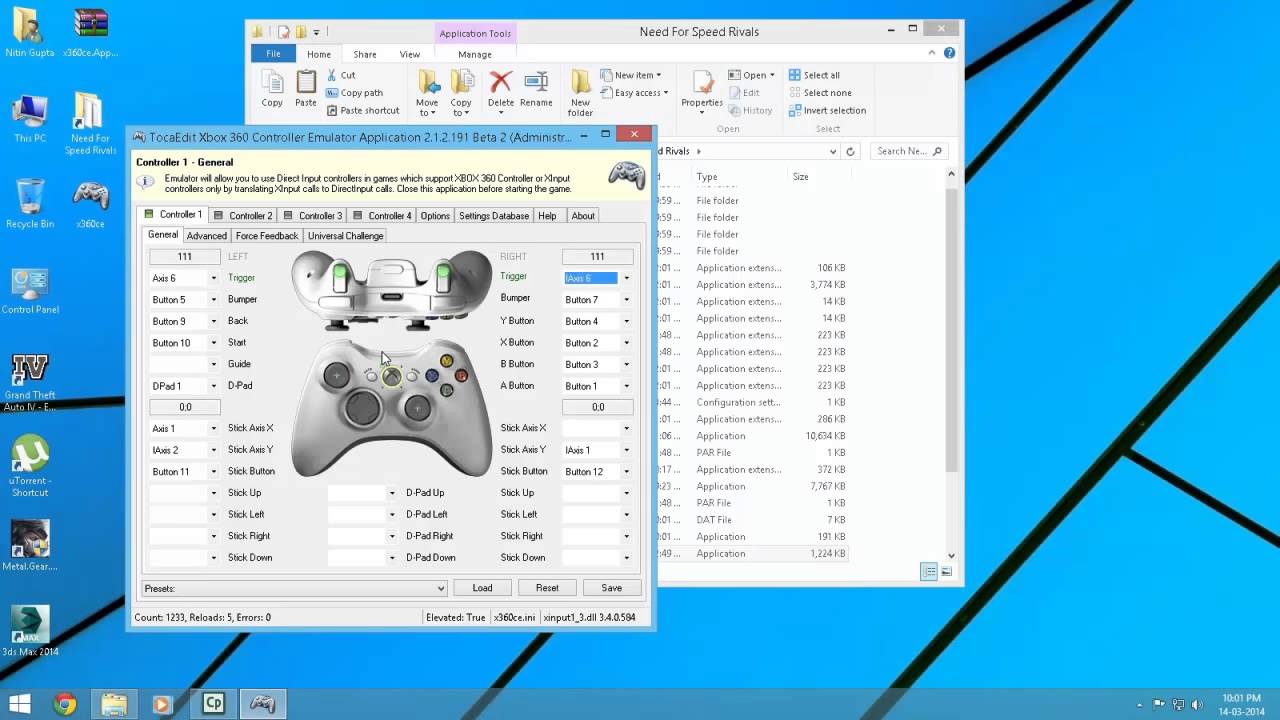Open Share tab in Explorer ribbon

365,54
